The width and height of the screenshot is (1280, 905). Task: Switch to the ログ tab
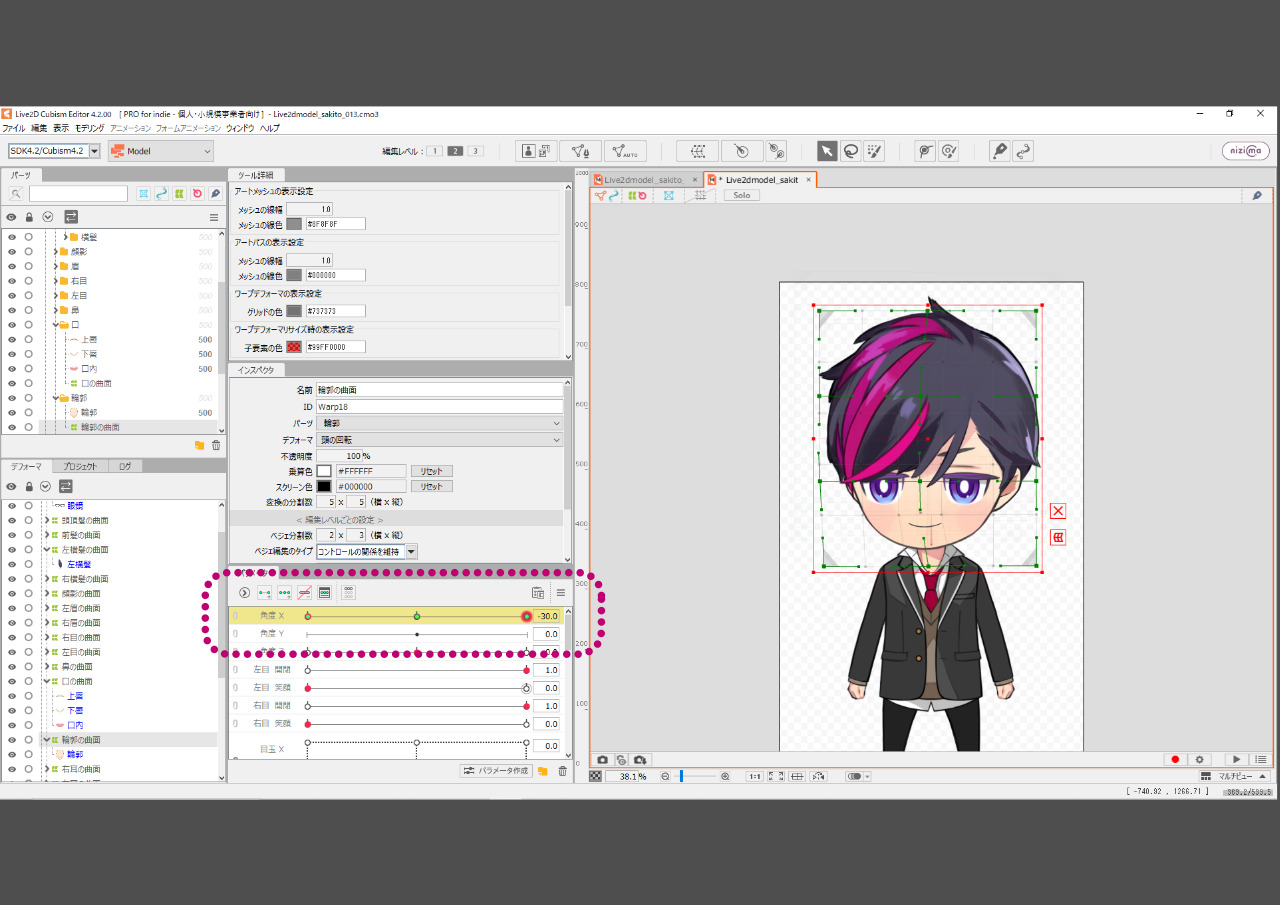tap(125, 466)
